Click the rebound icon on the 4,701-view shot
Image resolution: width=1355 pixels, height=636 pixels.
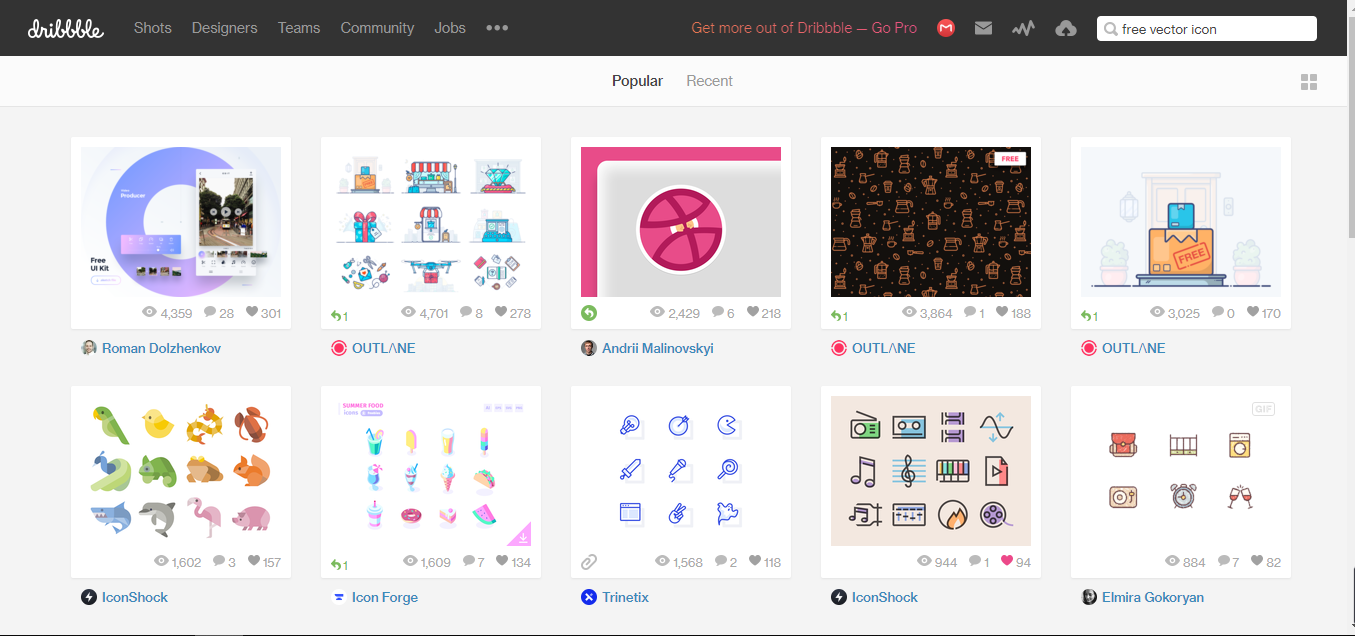click(x=335, y=316)
